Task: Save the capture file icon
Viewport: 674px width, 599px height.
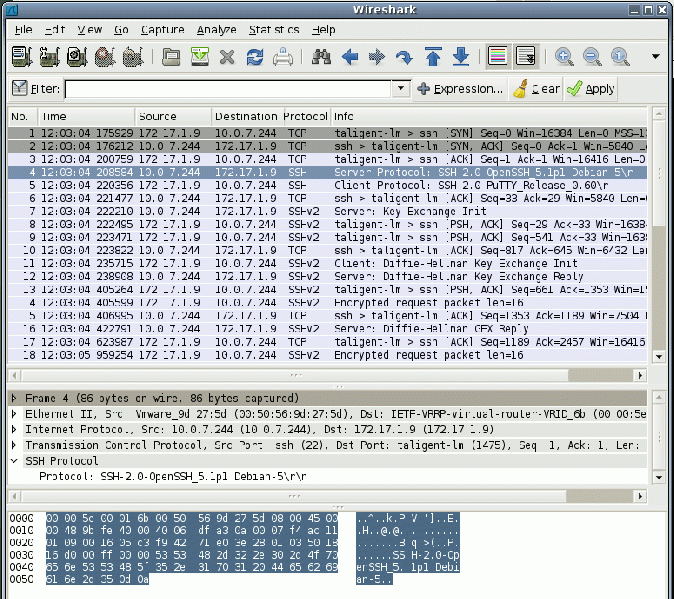Action: 200,57
